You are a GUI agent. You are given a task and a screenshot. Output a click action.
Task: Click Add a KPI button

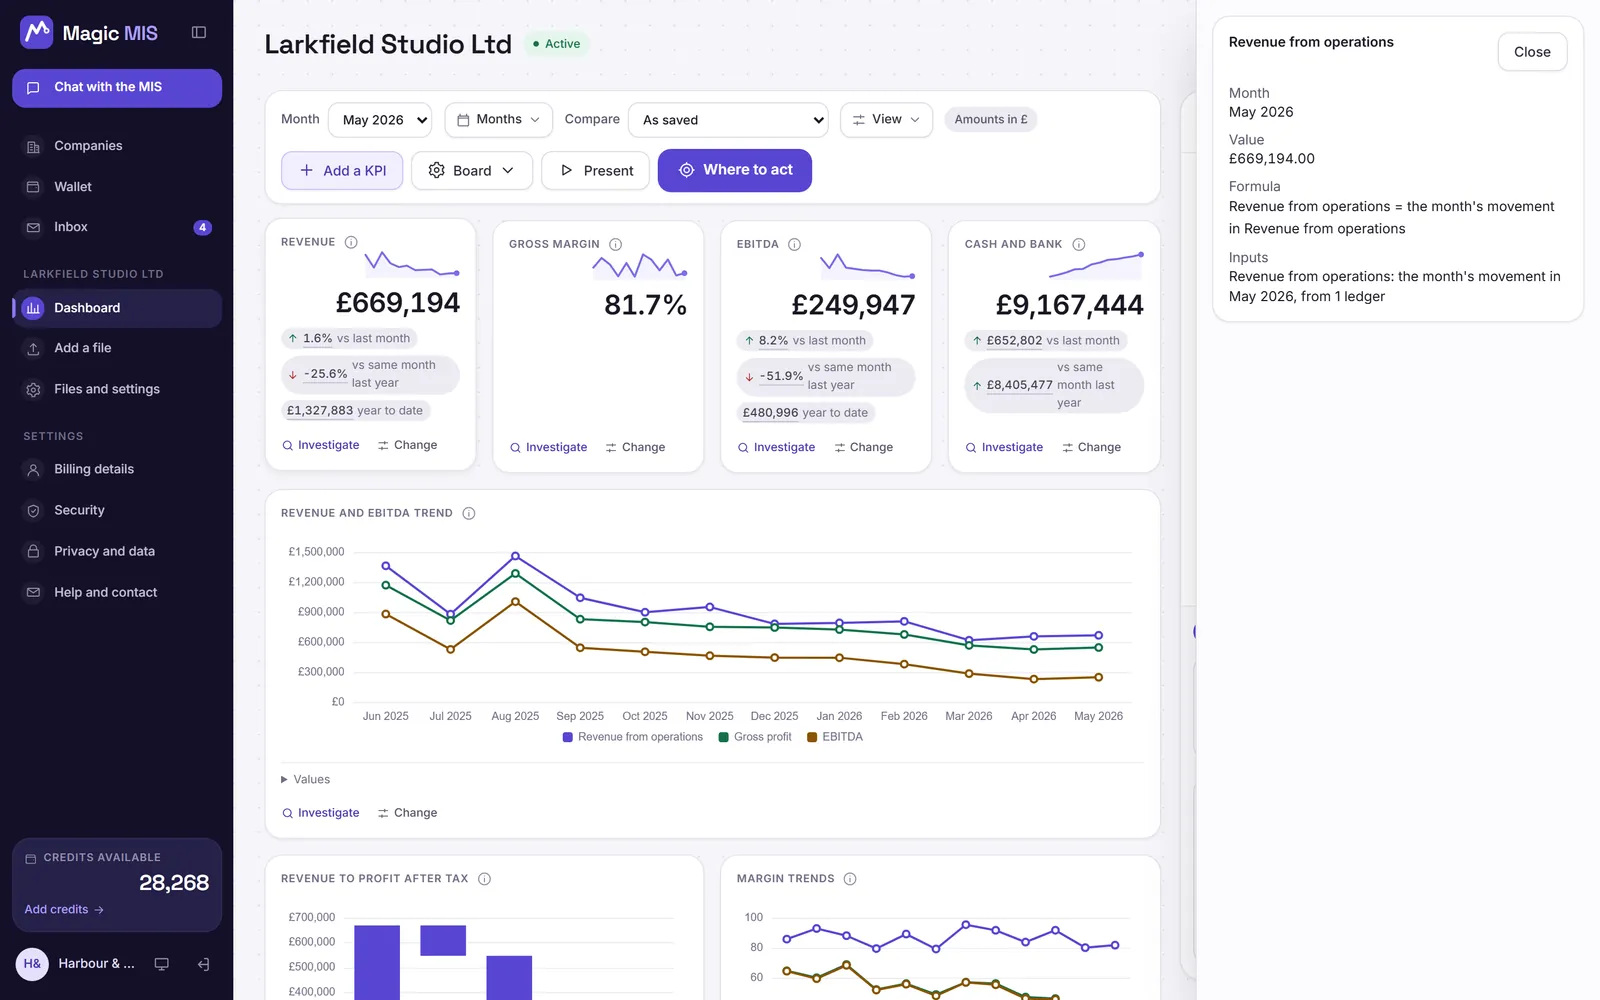pos(342,171)
